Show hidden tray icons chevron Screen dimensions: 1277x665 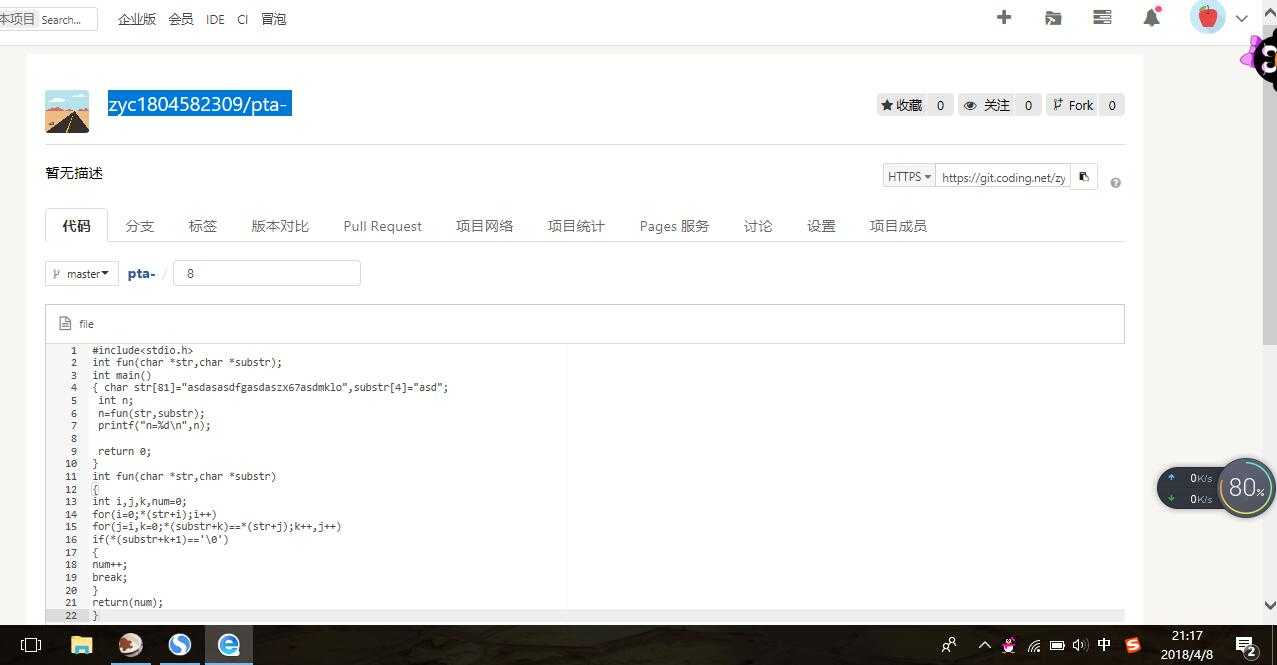click(984, 645)
